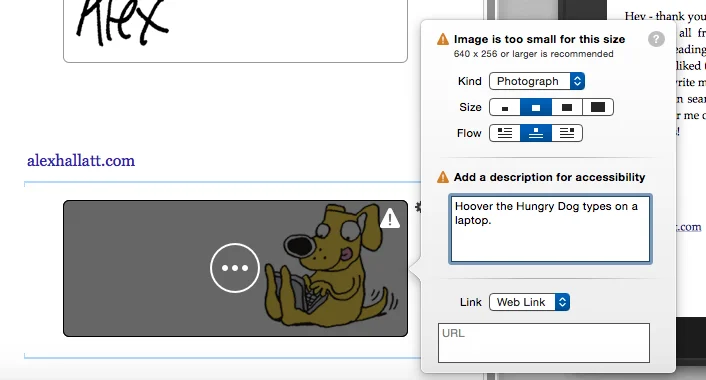Select the third image size option
This screenshot has height=380, width=706.
click(567, 107)
